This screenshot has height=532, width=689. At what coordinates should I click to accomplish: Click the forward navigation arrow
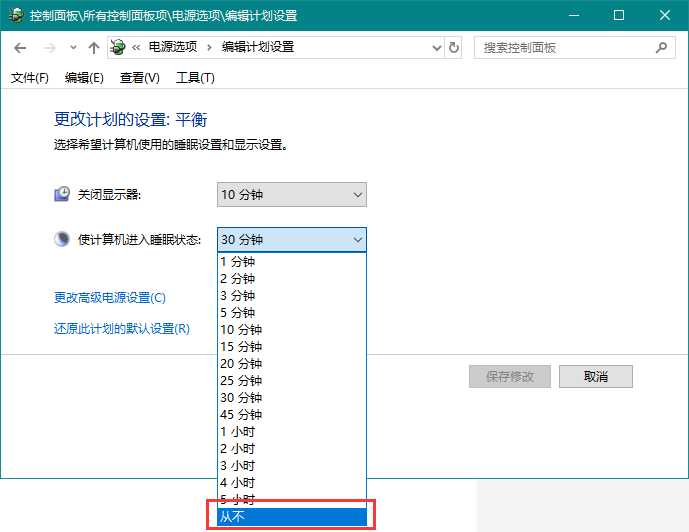[50, 47]
